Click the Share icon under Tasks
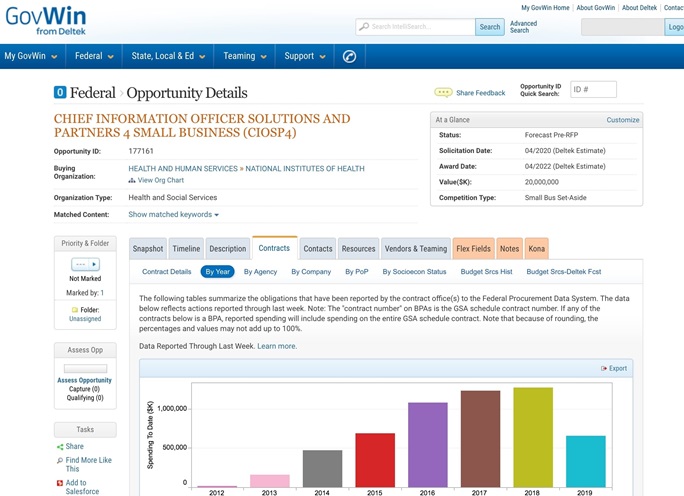This screenshot has width=684, height=496. point(60,447)
